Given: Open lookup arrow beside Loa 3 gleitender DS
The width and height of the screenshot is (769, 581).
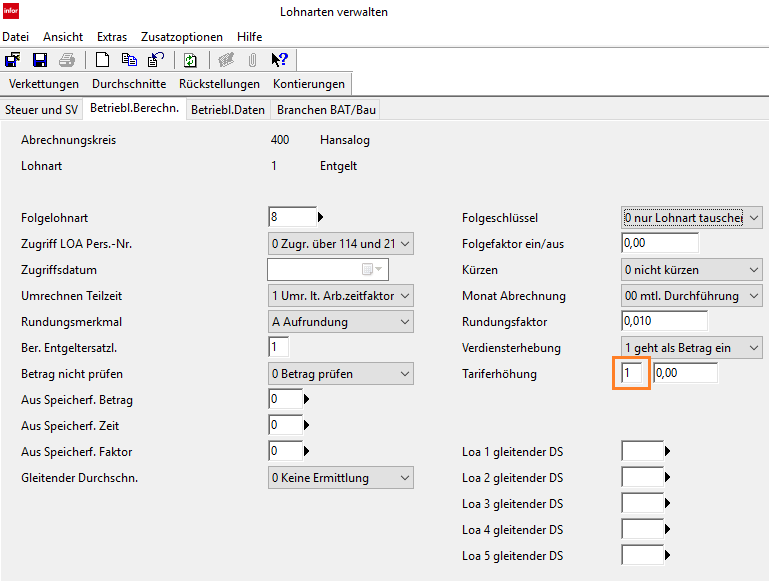Looking at the screenshot, I should point(667,503).
